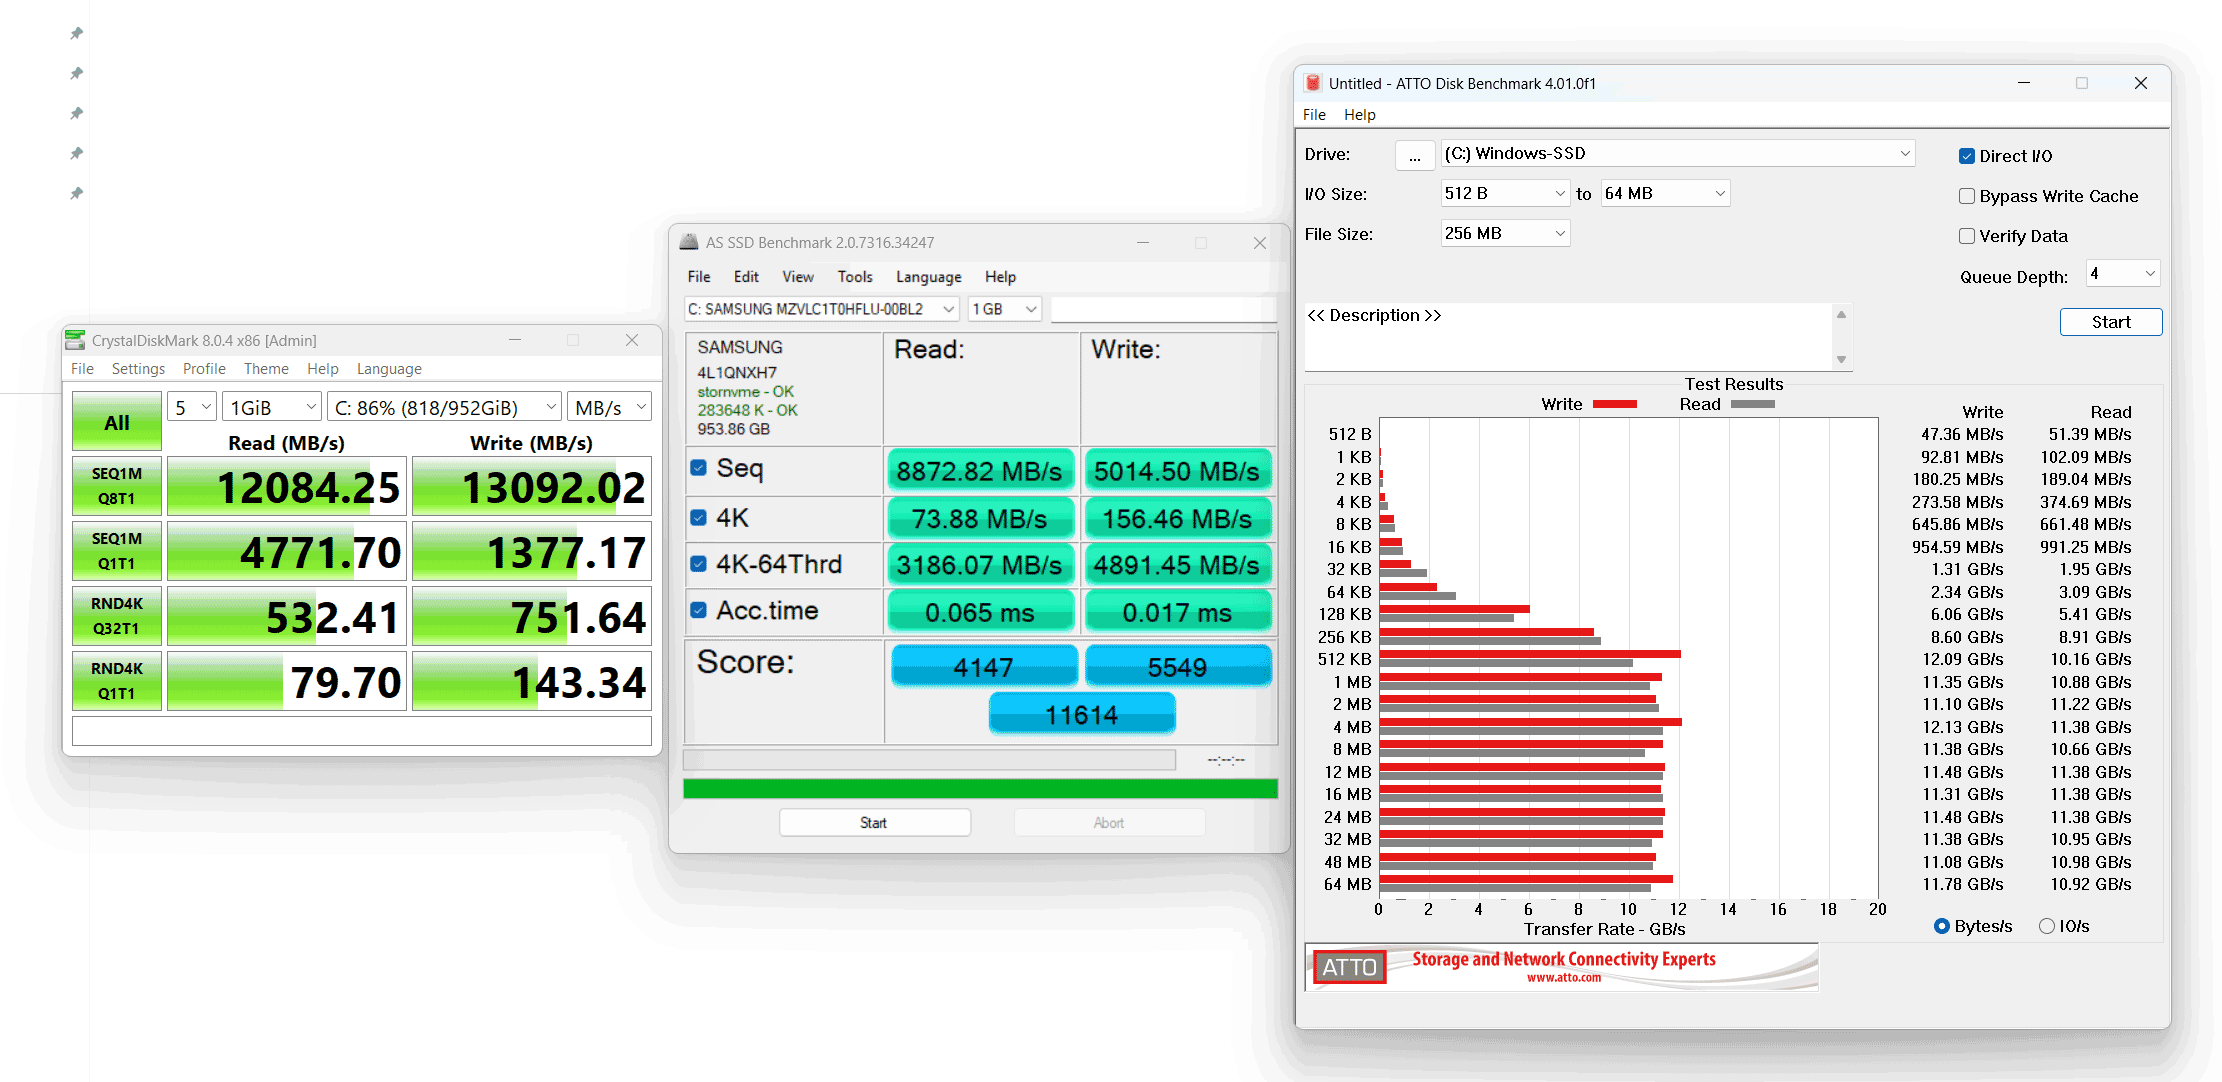Click the total score 11614 in AS SSD
Screen dimensions: 2222x1082
tap(1082, 714)
